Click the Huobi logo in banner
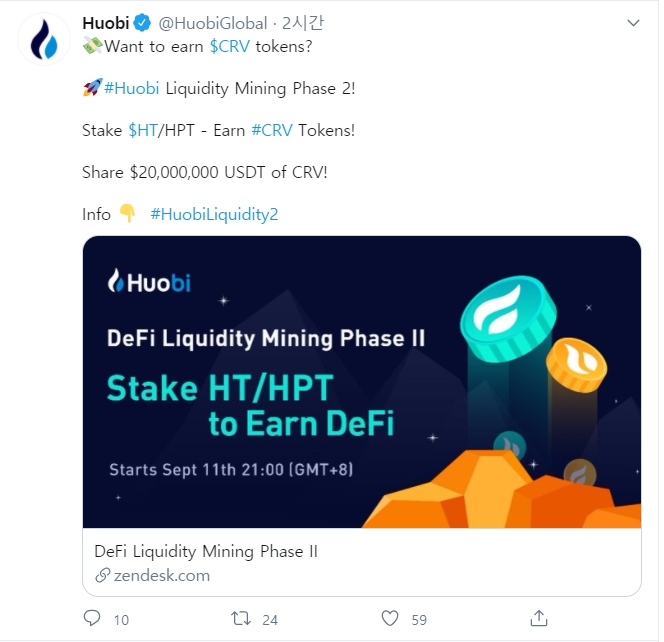 pyautogui.click(x=149, y=282)
